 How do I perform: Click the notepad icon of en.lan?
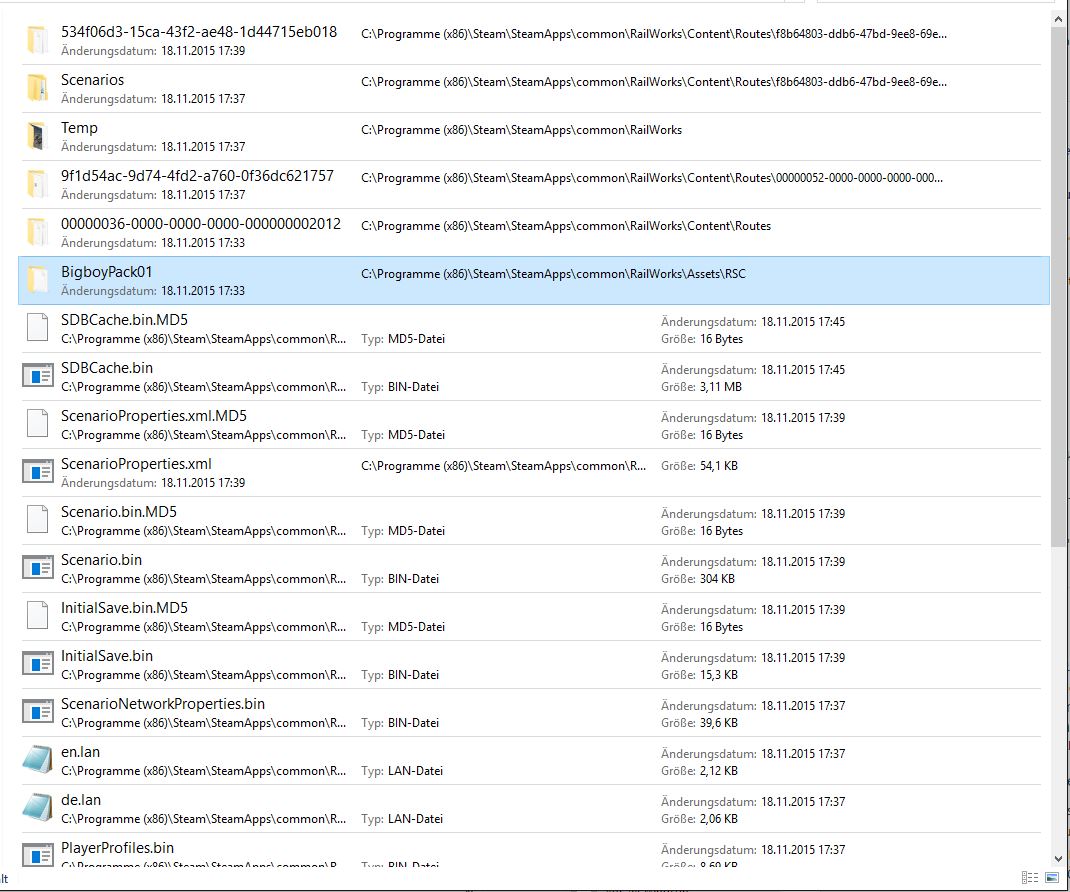point(38,760)
